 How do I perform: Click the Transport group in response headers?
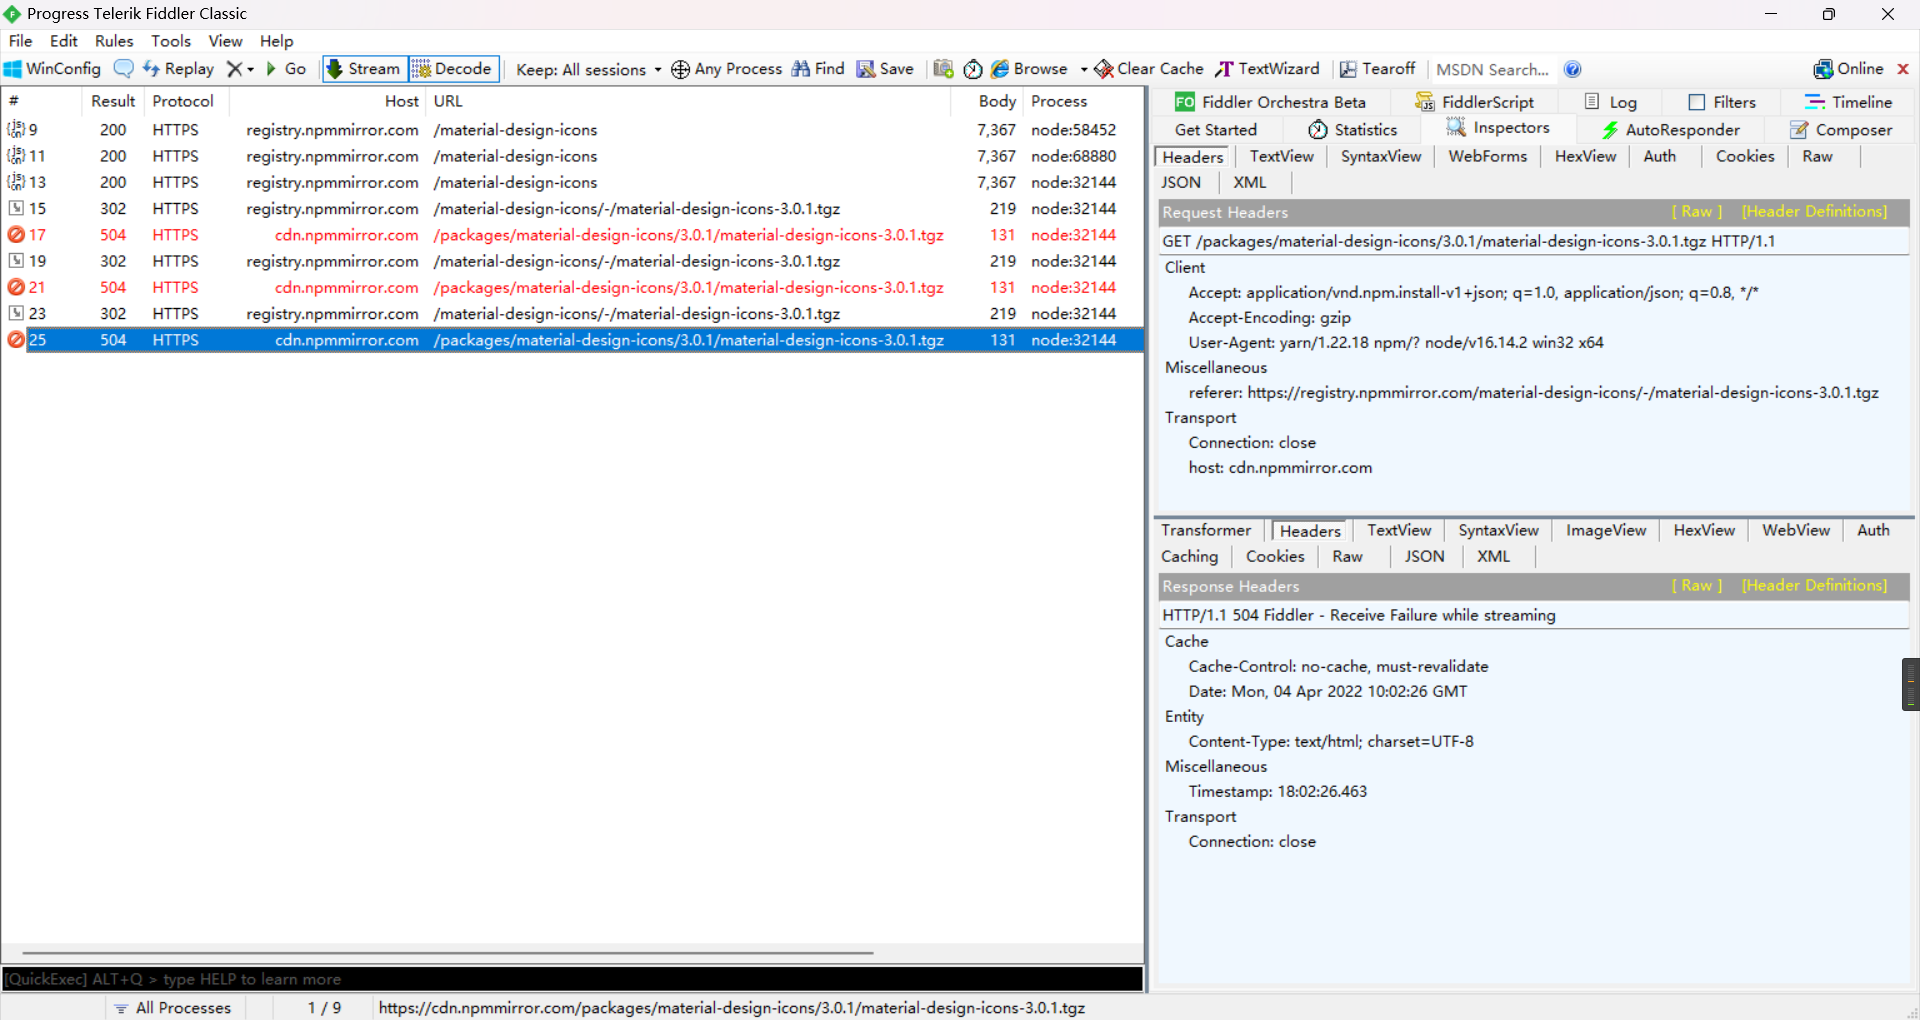pyautogui.click(x=1200, y=817)
